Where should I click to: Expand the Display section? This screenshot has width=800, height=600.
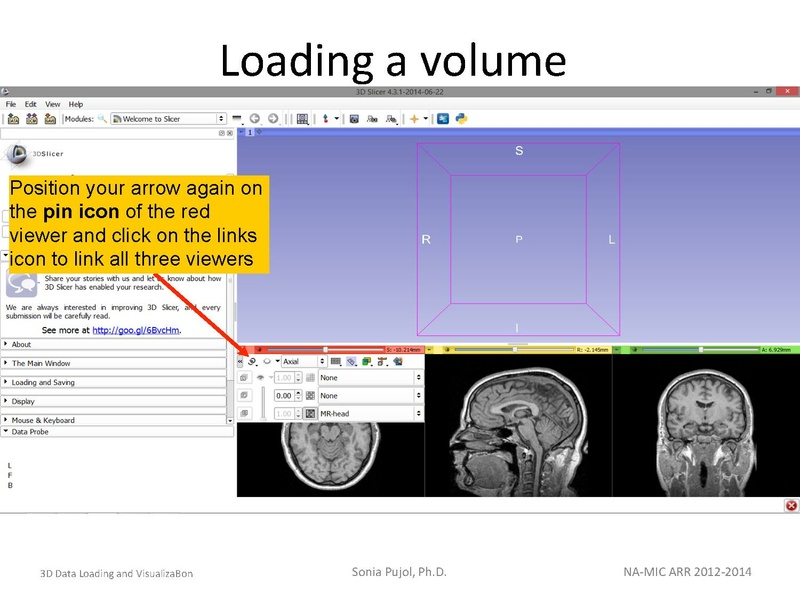[x=114, y=402]
